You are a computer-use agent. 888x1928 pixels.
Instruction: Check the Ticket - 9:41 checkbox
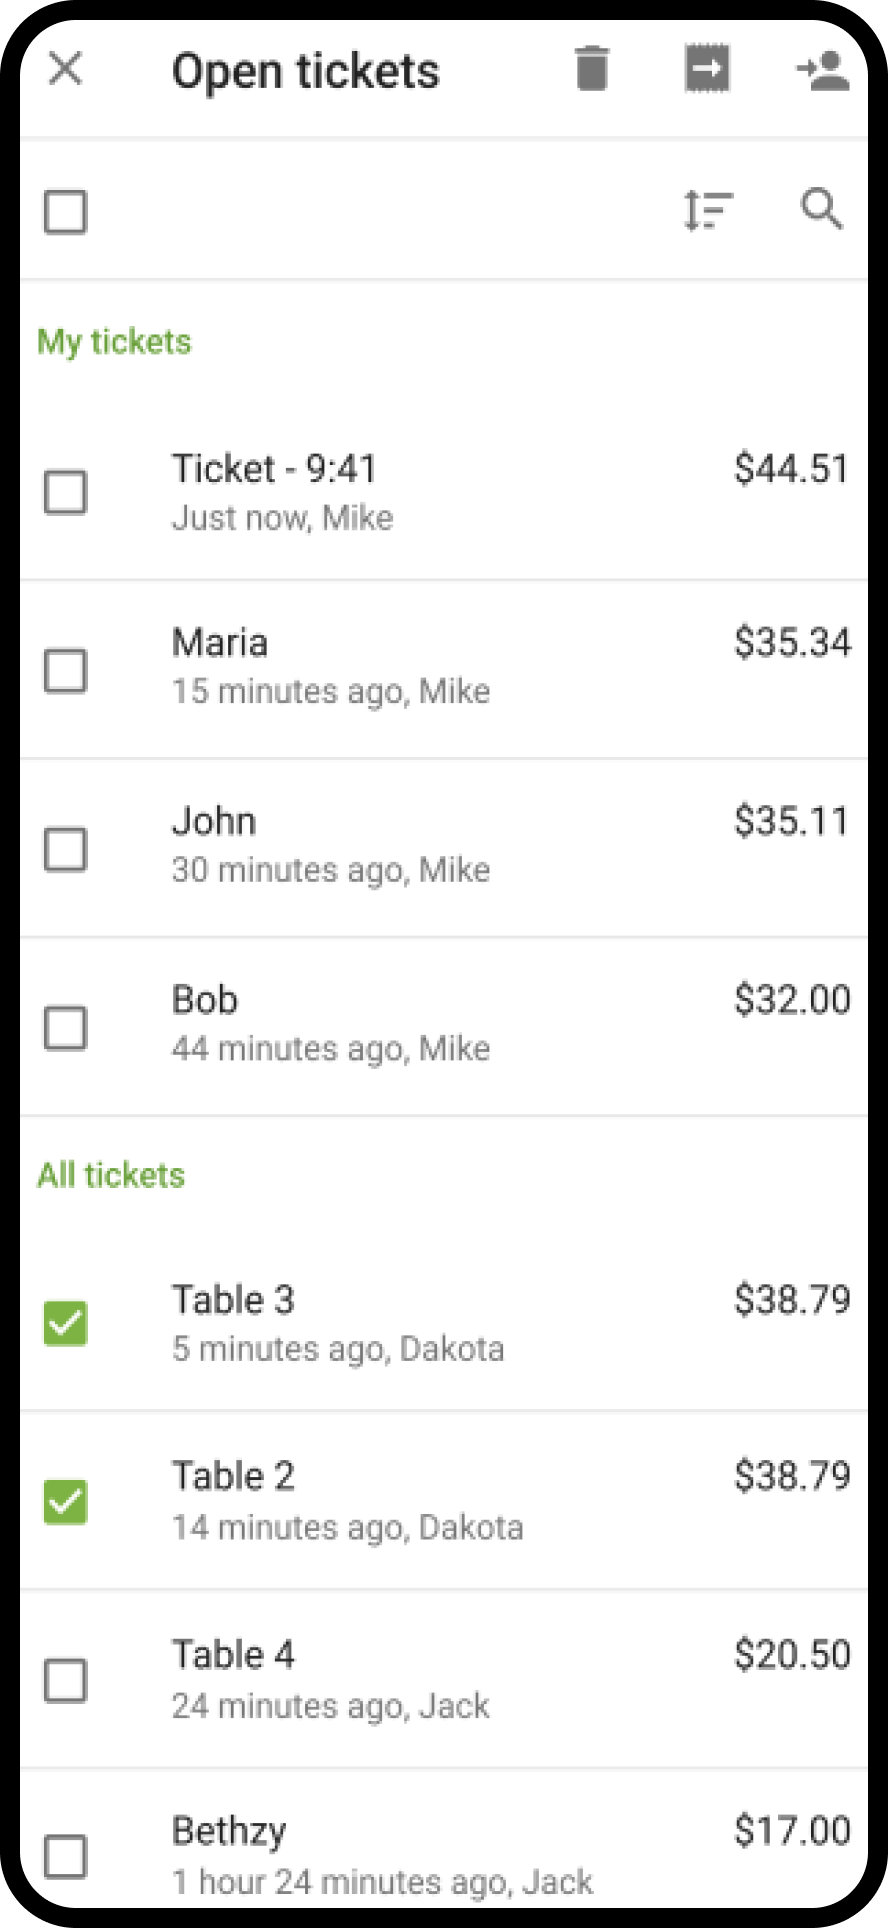66,492
